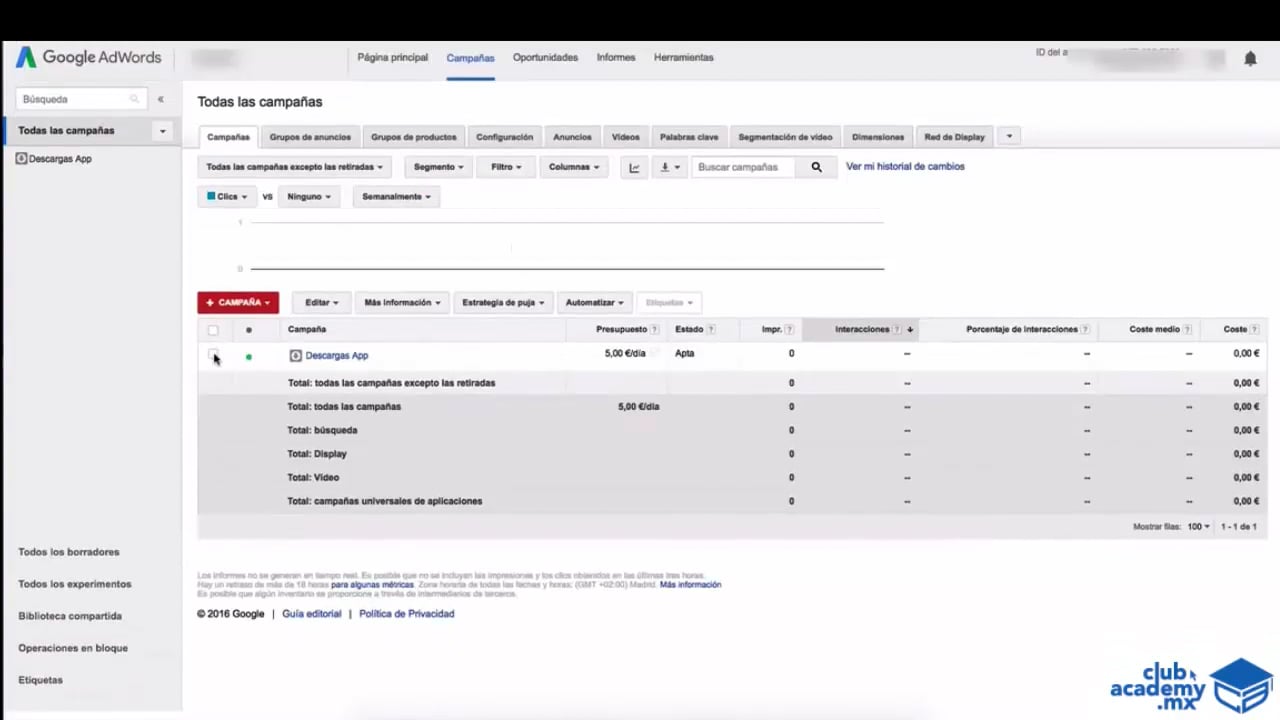This screenshot has height=720, width=1280.
Task: Click the Google AdWords logo
Action: point(89,58)
